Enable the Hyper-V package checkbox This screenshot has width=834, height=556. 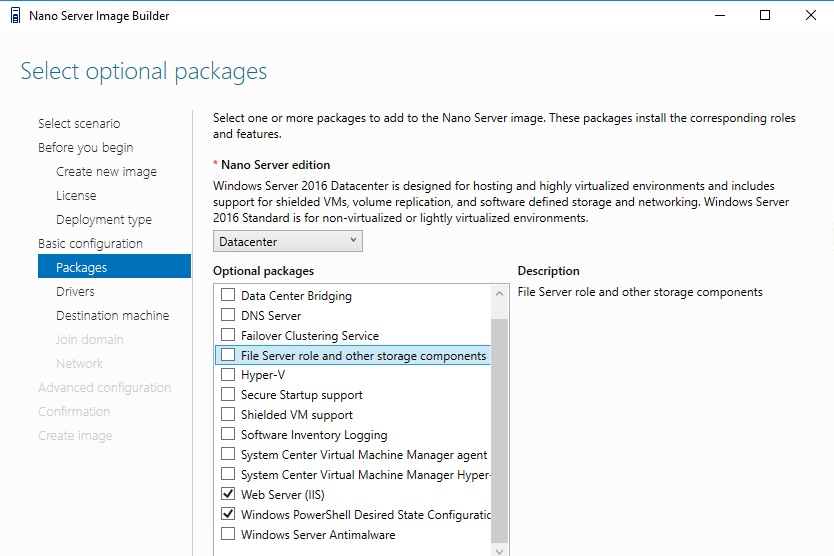tap(228, 375)
